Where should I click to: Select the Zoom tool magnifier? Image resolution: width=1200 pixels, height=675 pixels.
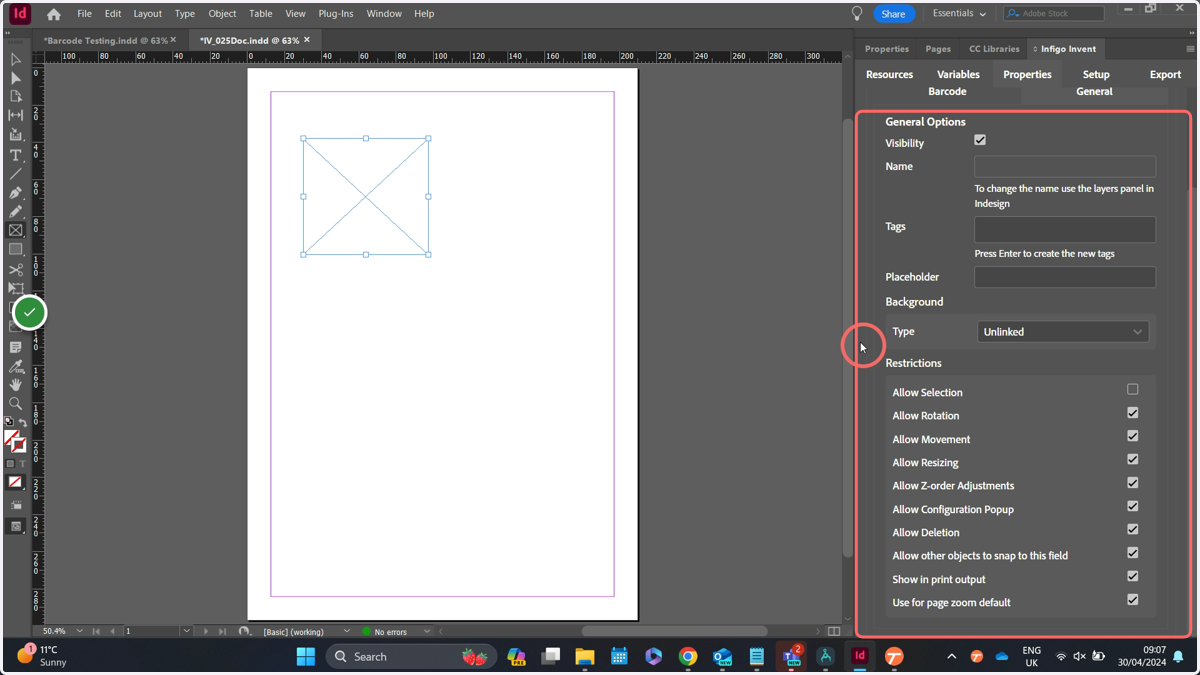16,404
